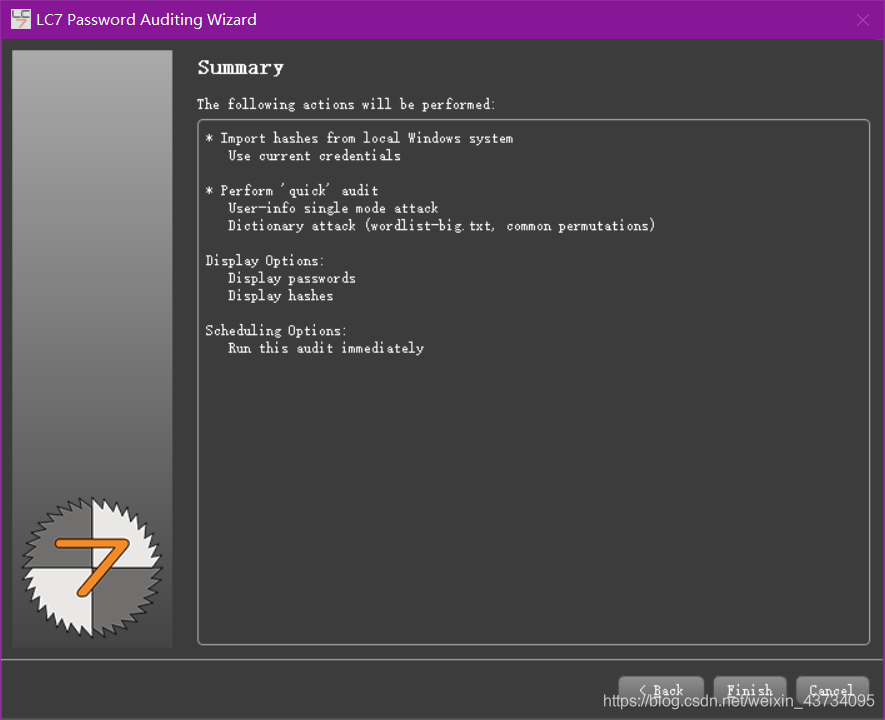The image size is (885, 720).
Task: Click the LC7 app icon in title bar
Action: 21,19
